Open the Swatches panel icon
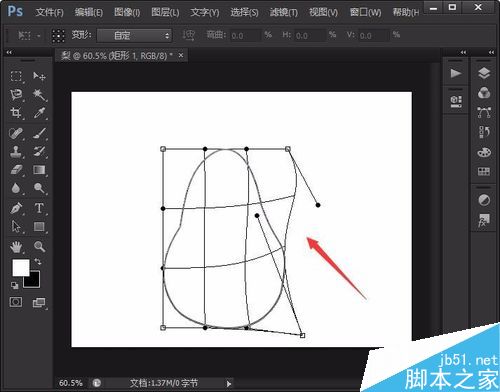This screenshot has width=500, height=392. (484, 172)
